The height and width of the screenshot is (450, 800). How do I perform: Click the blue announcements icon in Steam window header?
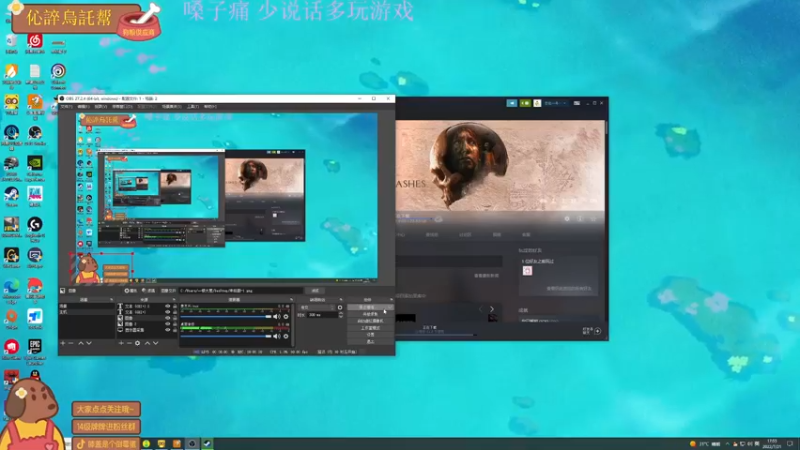click(x=512, y=103)
